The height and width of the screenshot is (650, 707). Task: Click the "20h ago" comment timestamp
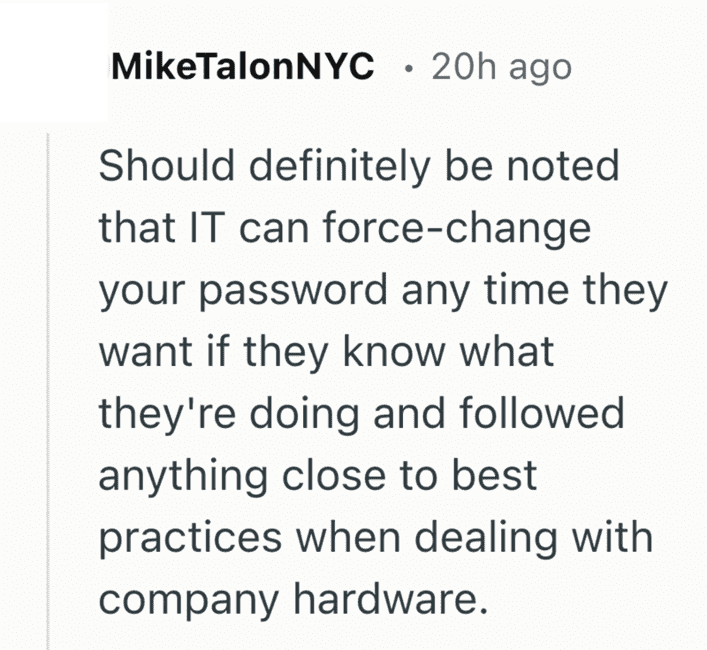500,67
